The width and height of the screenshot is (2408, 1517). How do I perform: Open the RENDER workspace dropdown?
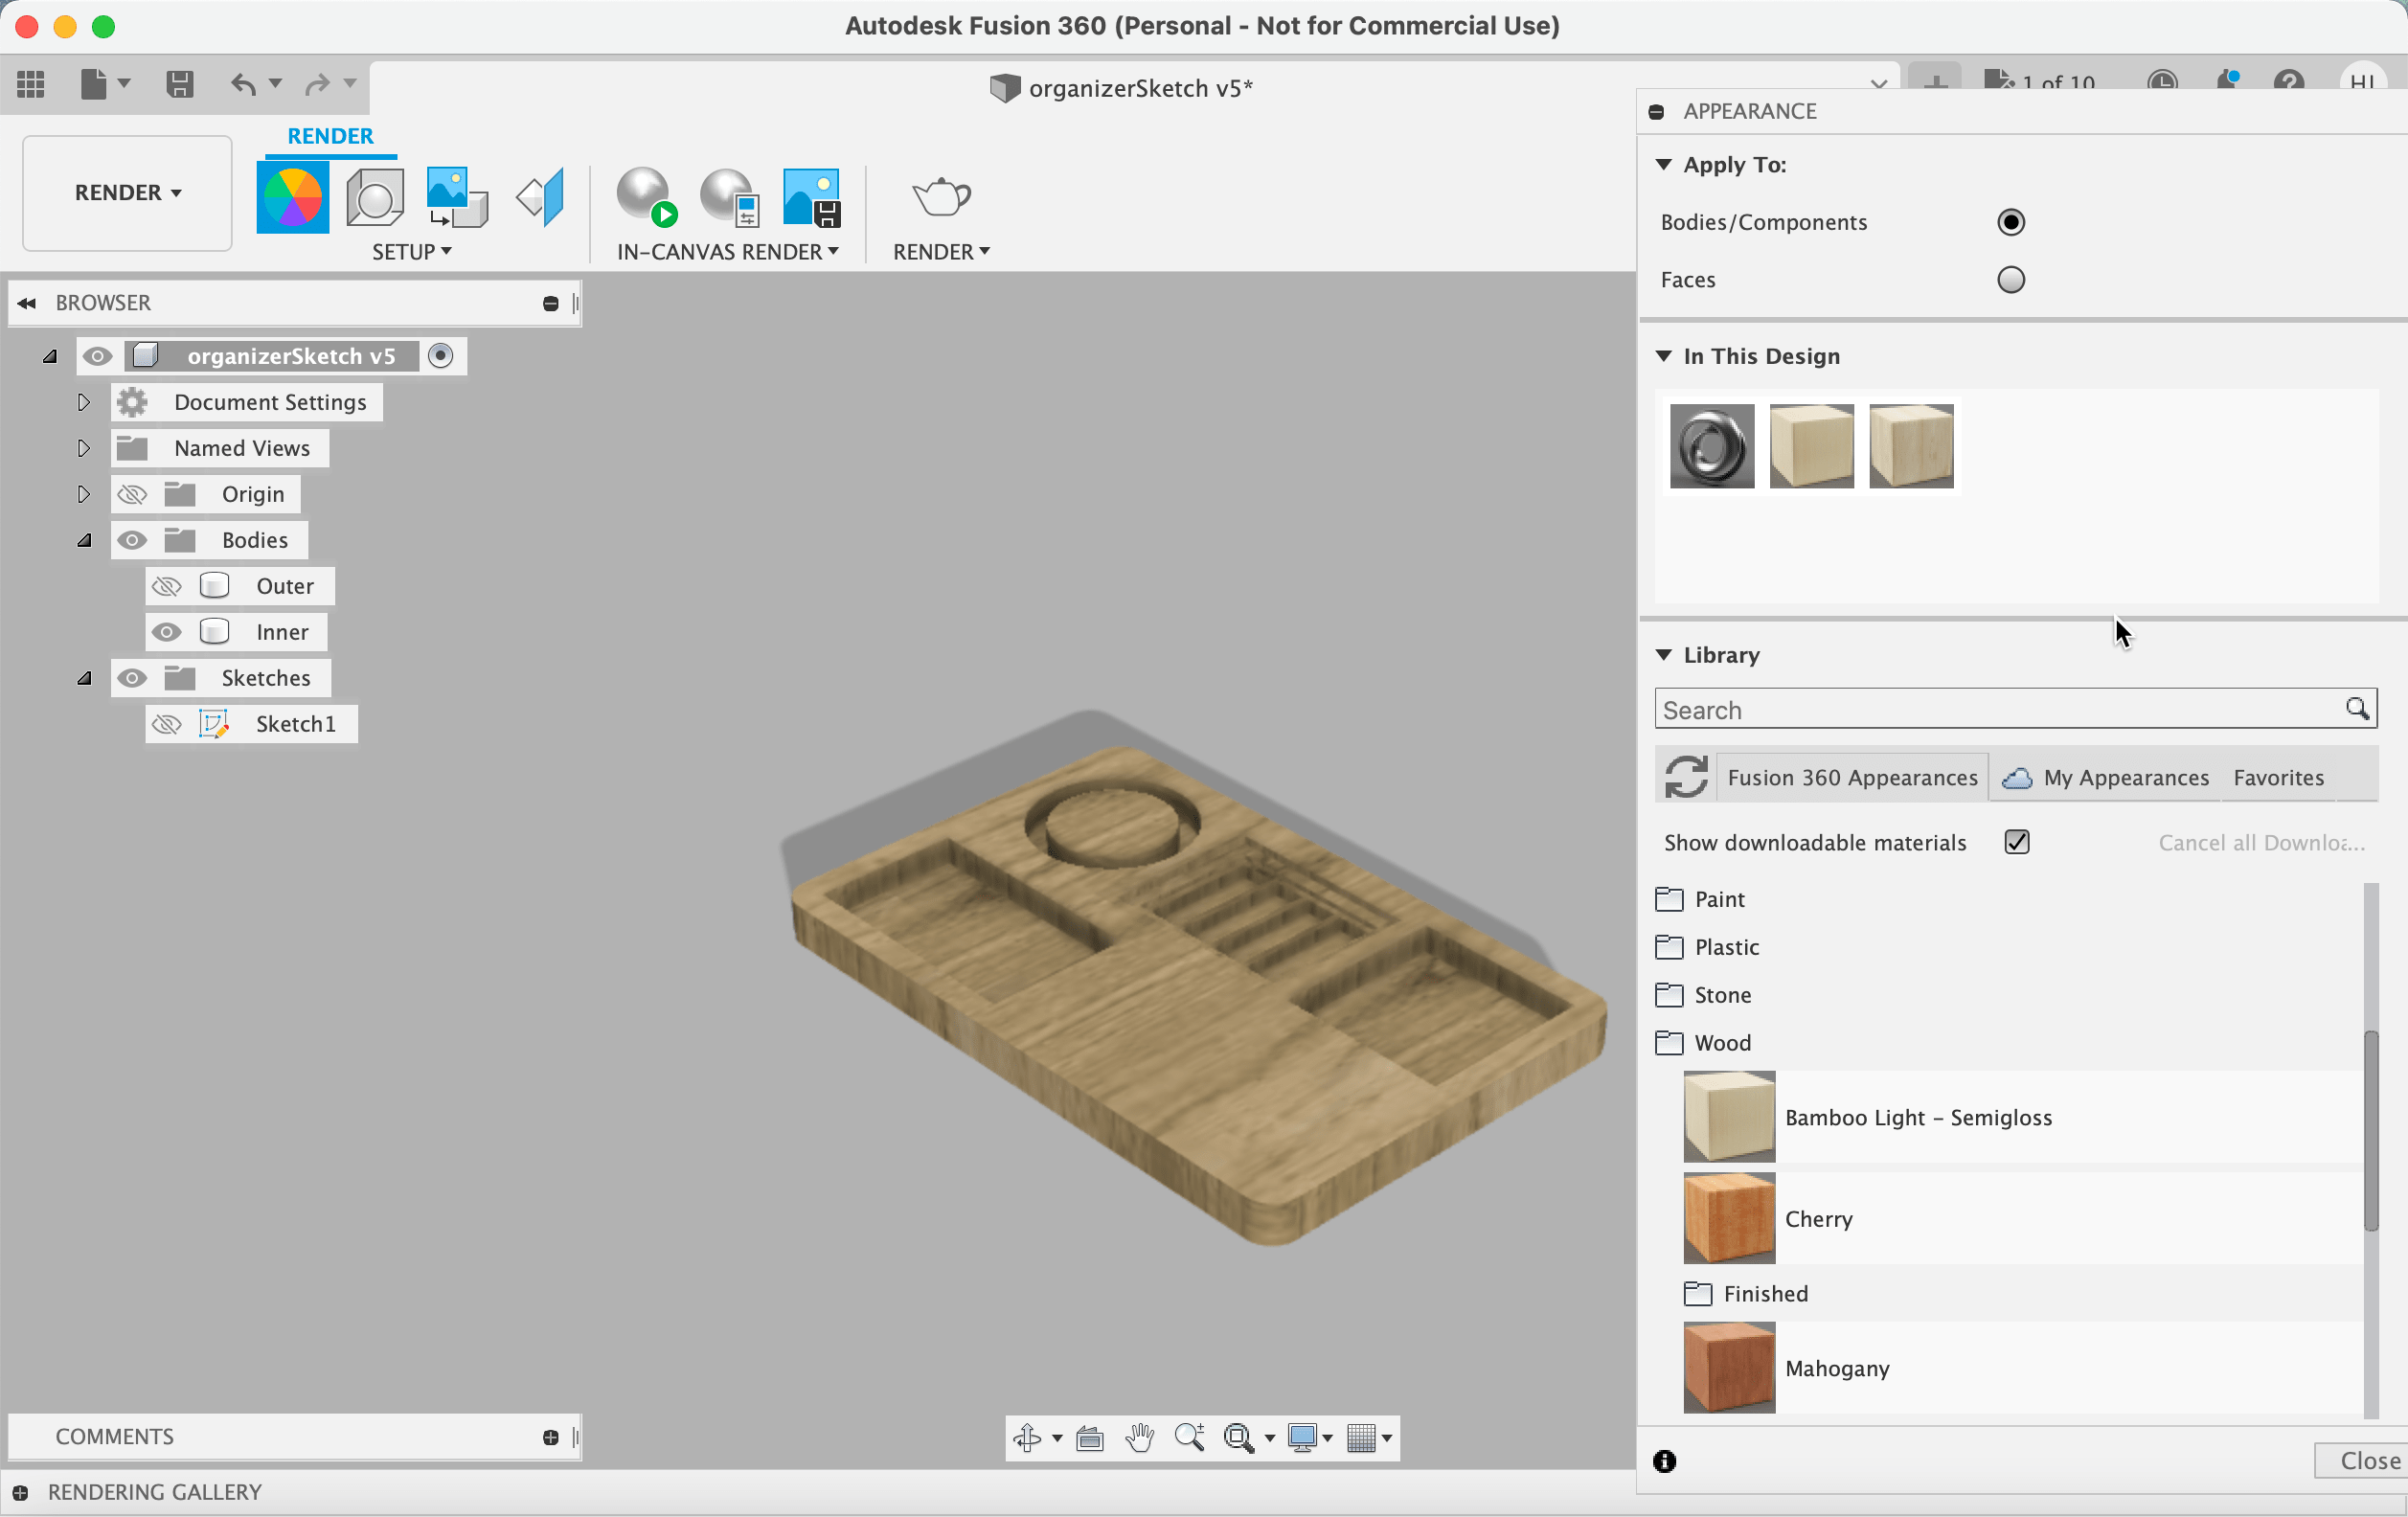tap(127, 192)
